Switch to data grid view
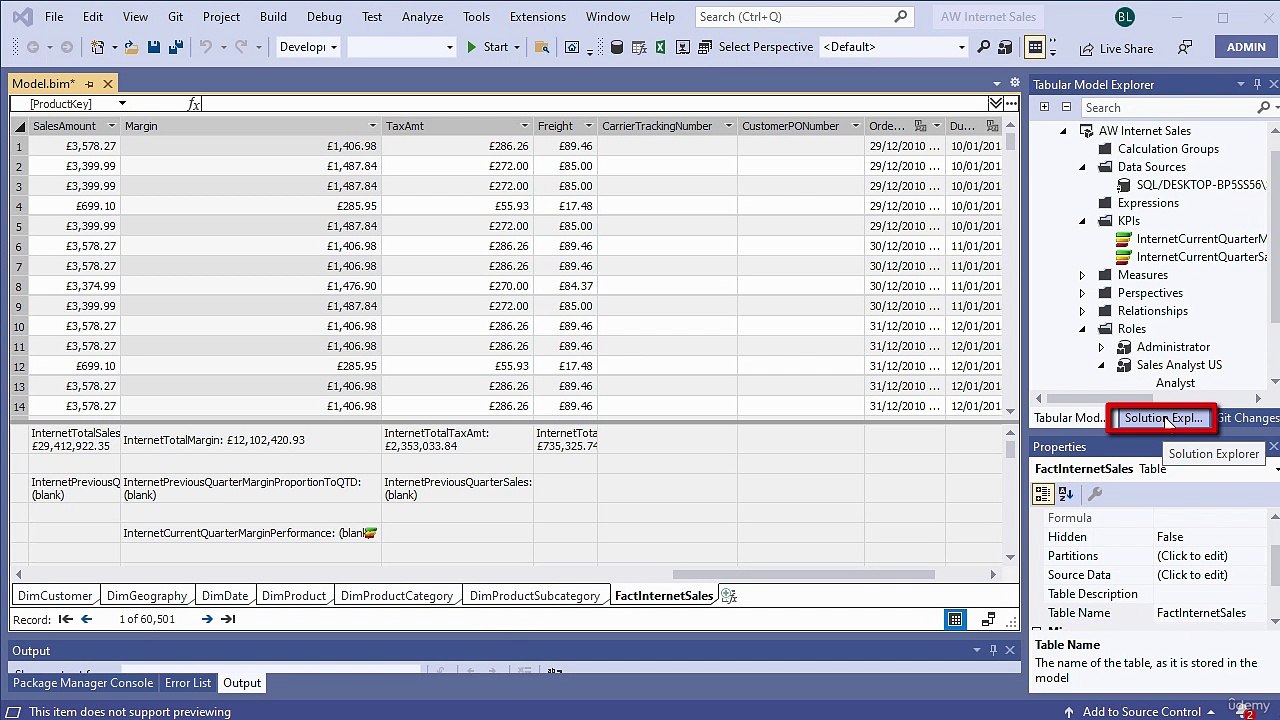 coord(956,620)
